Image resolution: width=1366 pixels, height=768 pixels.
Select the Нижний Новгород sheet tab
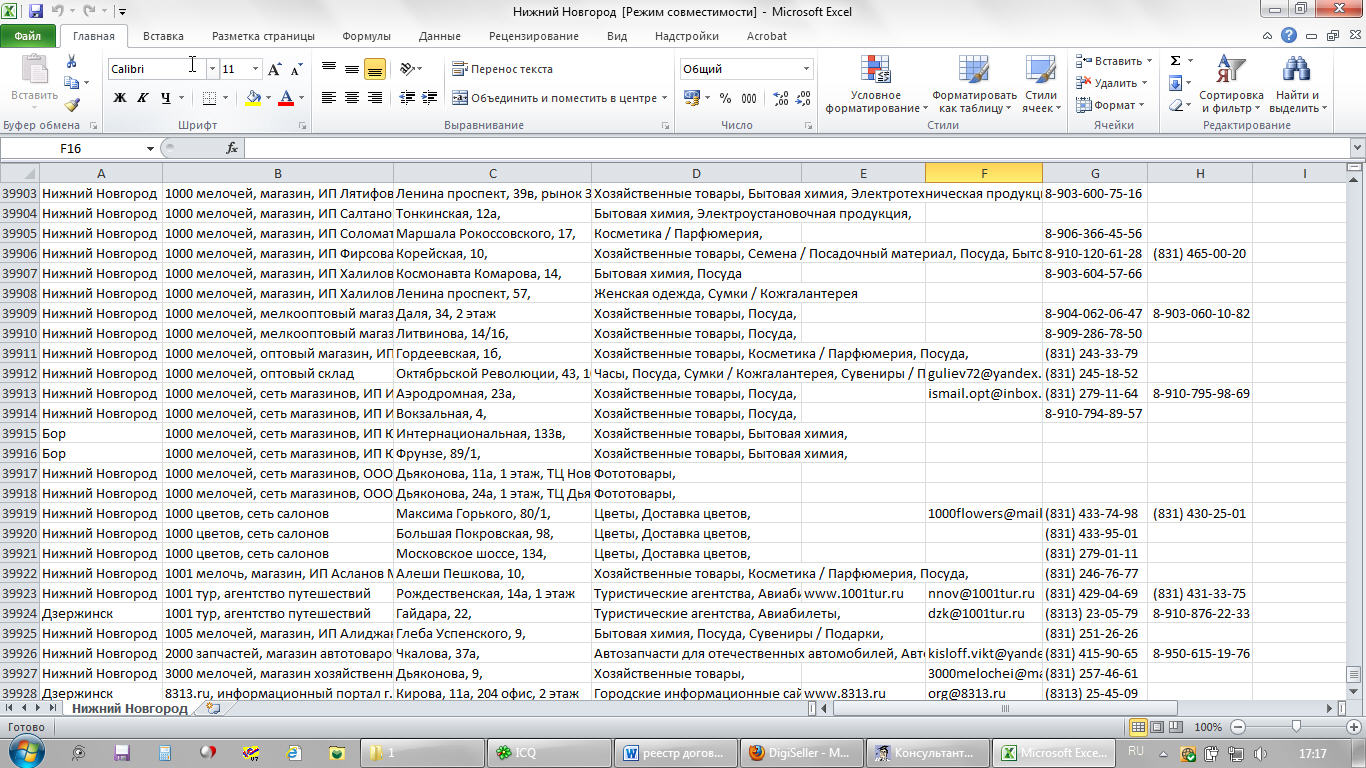coord(130,708)
